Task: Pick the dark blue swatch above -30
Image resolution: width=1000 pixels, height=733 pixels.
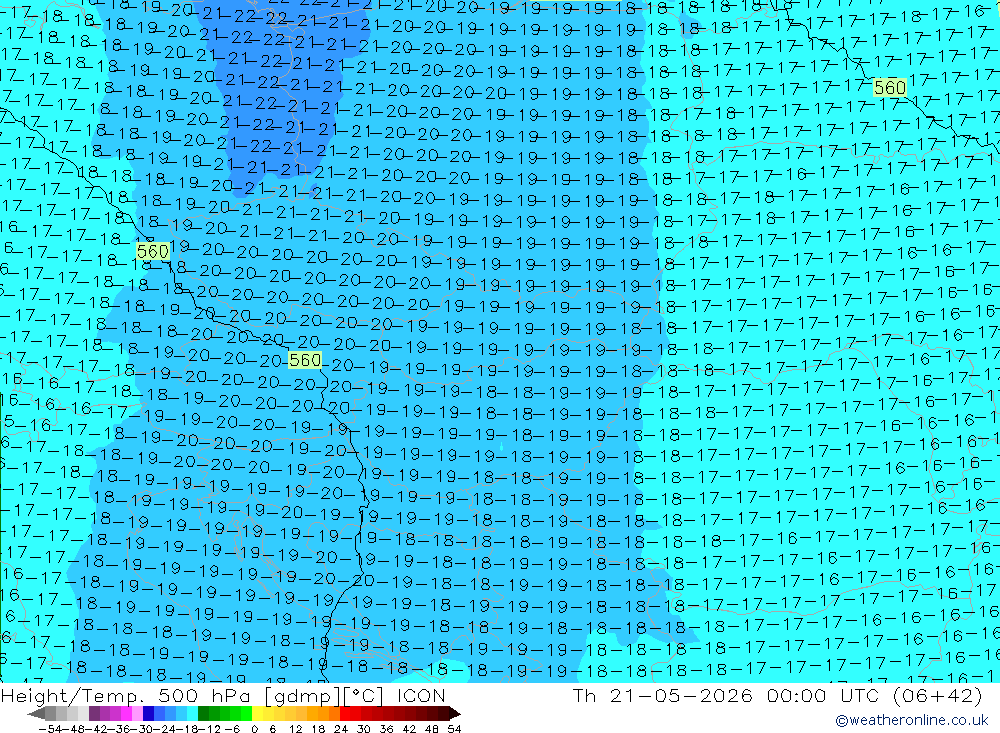Action: [148, 714]
